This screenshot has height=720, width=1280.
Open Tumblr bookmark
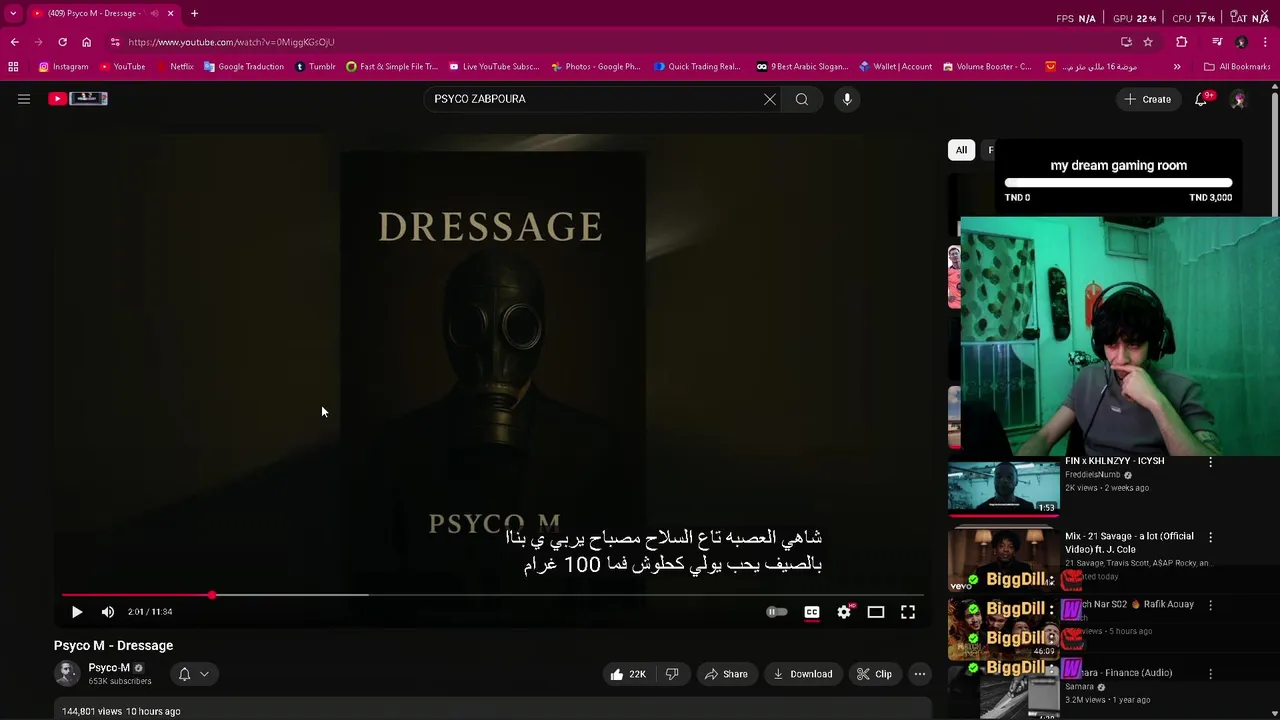tap(315, 67)
